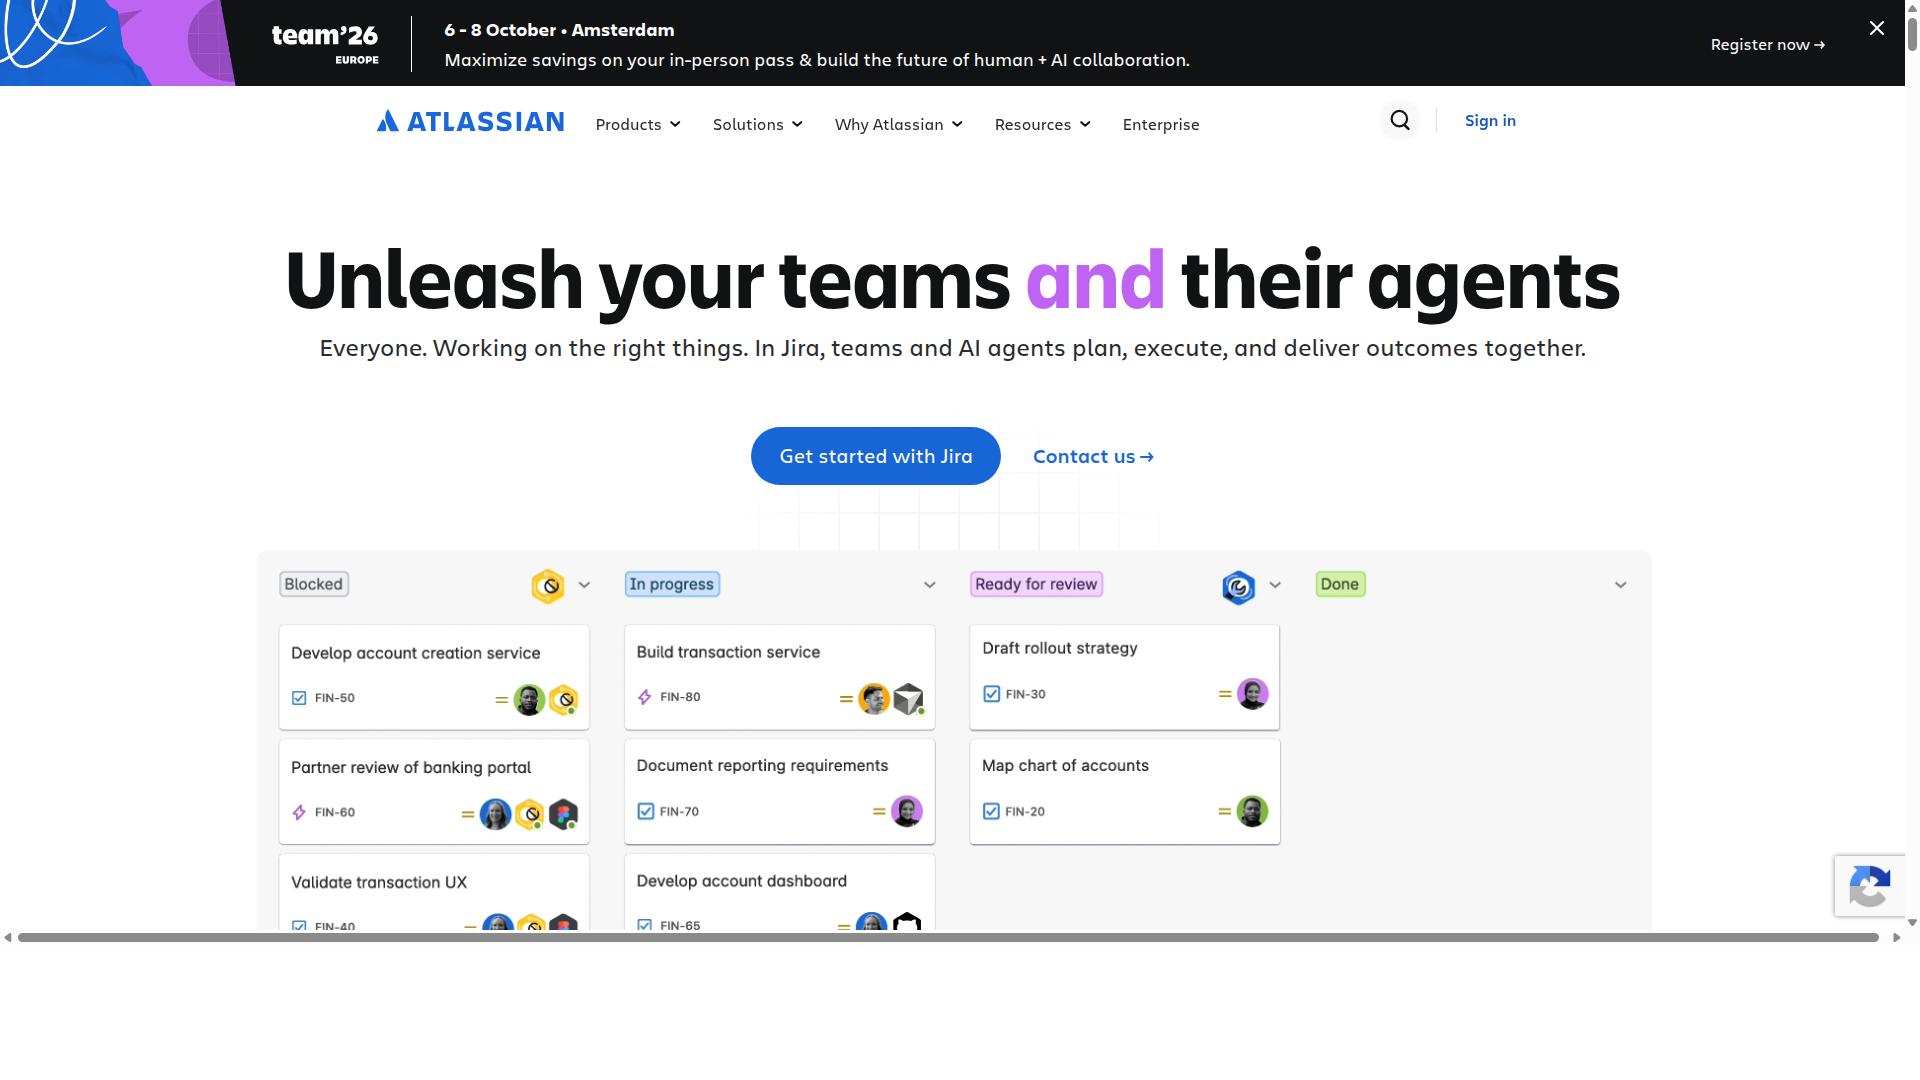
Task: Click the dark hexagon agent on FIN-60 card
Action: pos(564,814)
